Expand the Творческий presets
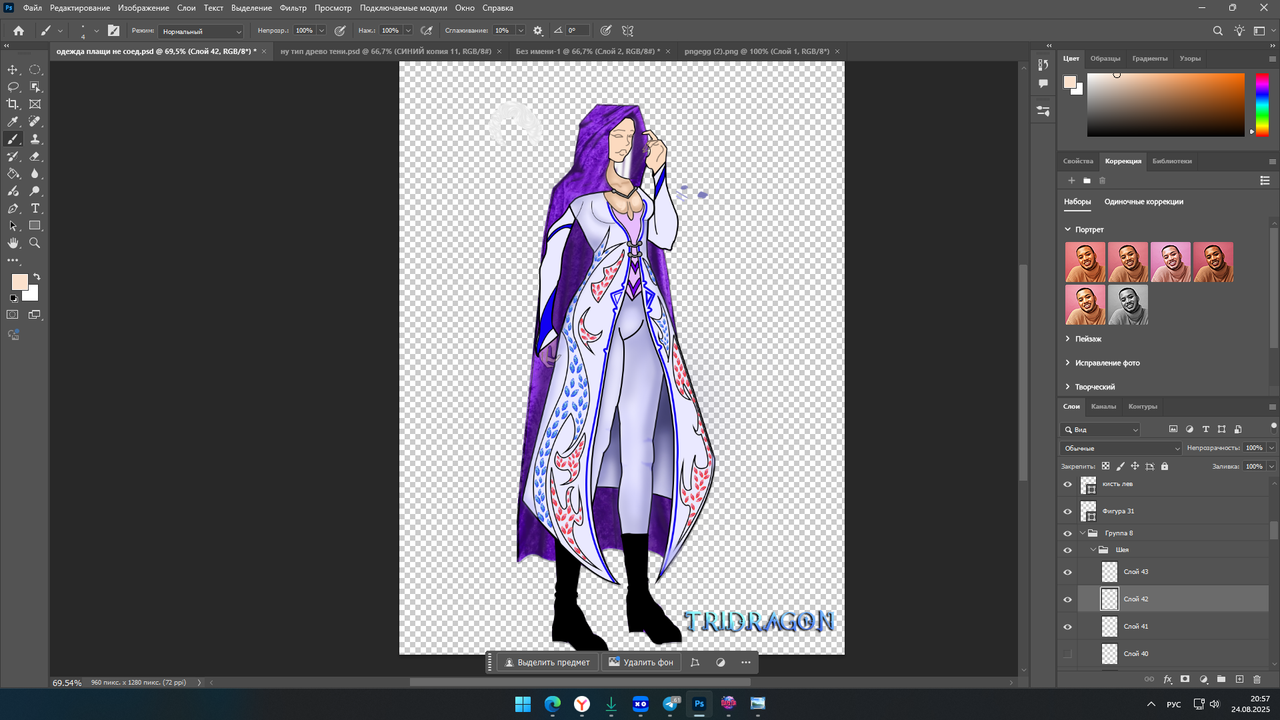This screenshot has height=720, width=1280. (1068, 387)
